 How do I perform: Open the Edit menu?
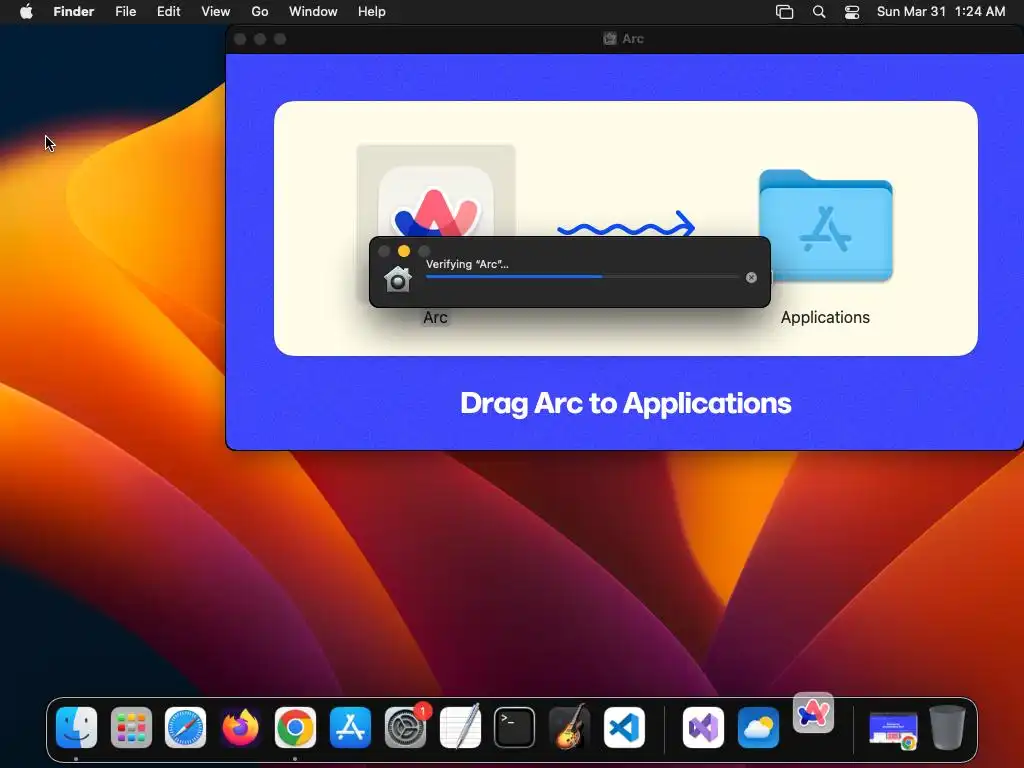tap(168, 12)
